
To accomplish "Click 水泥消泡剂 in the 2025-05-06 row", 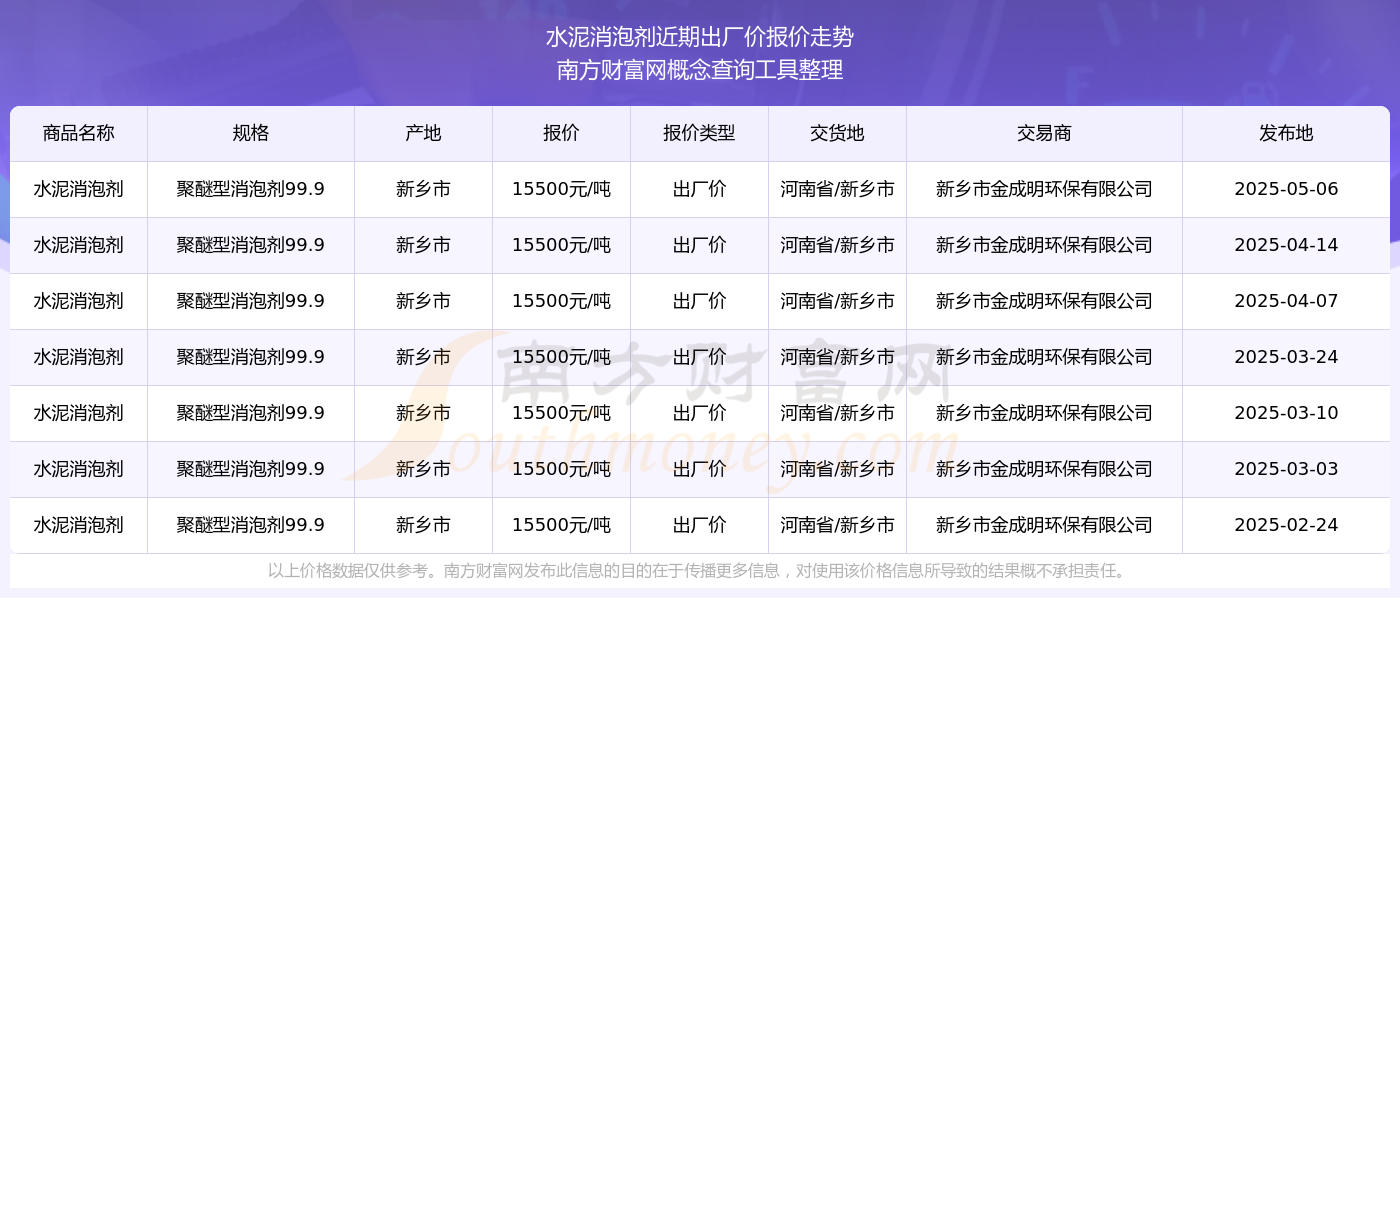I will (79, 189).
